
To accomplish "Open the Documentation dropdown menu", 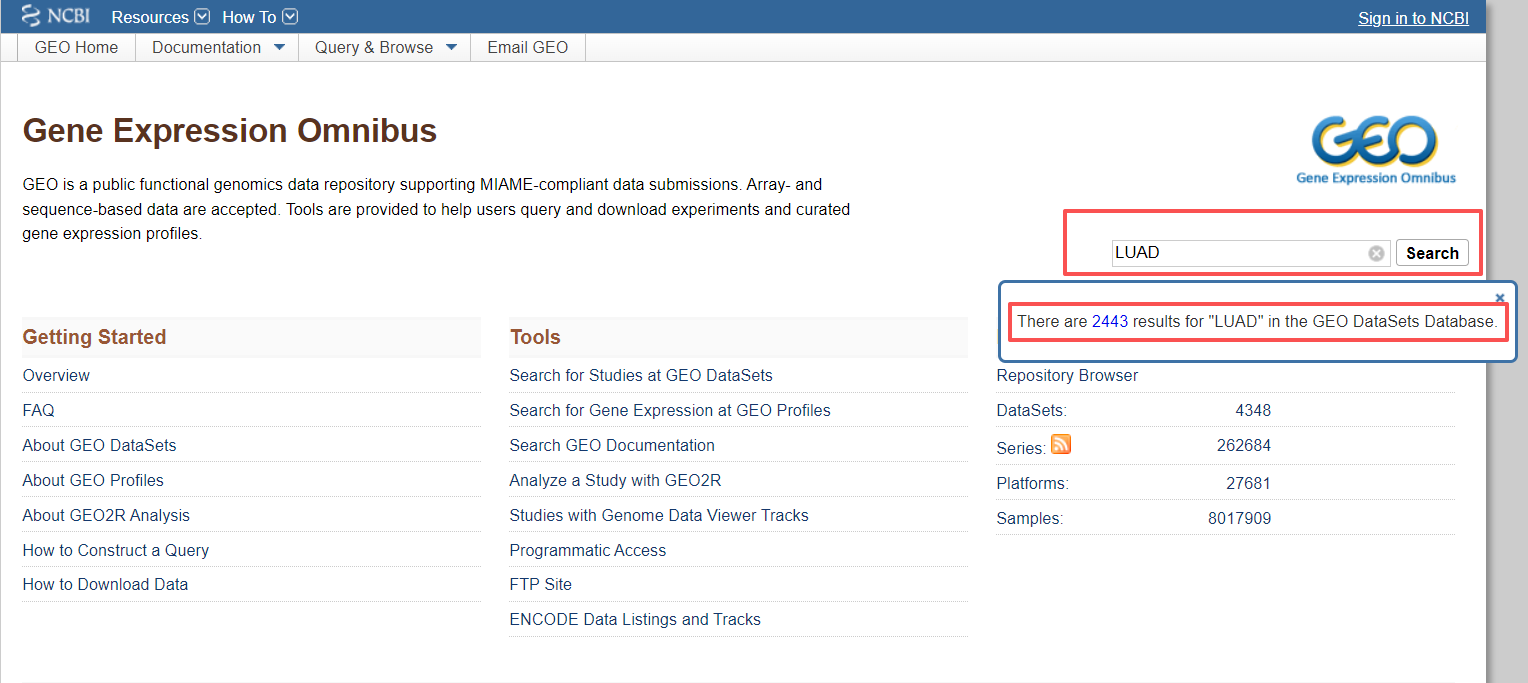I will pos(217,47).
